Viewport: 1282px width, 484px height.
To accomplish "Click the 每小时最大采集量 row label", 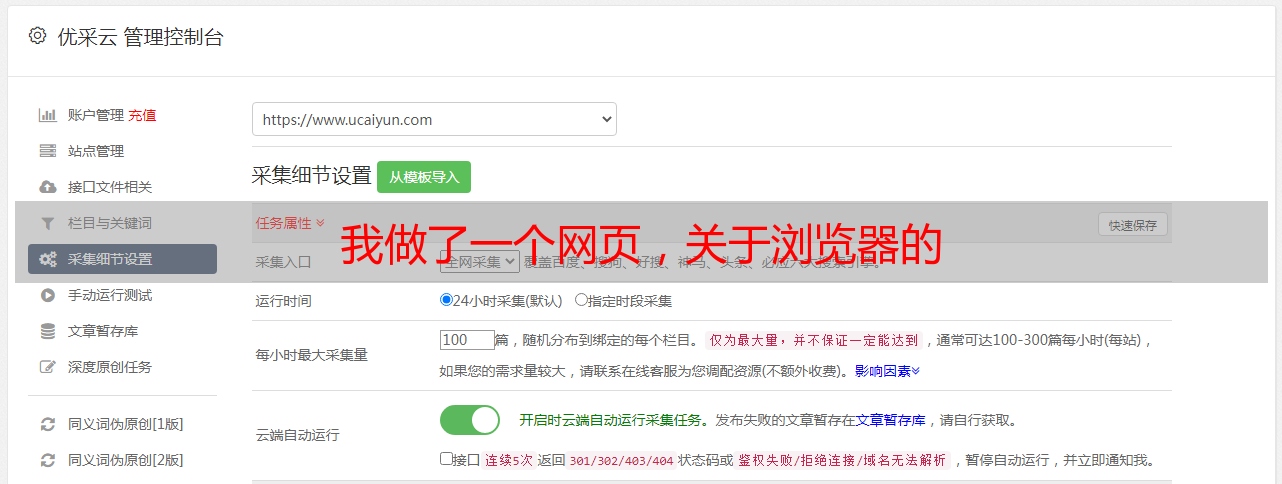I will (x=312, y=355).
